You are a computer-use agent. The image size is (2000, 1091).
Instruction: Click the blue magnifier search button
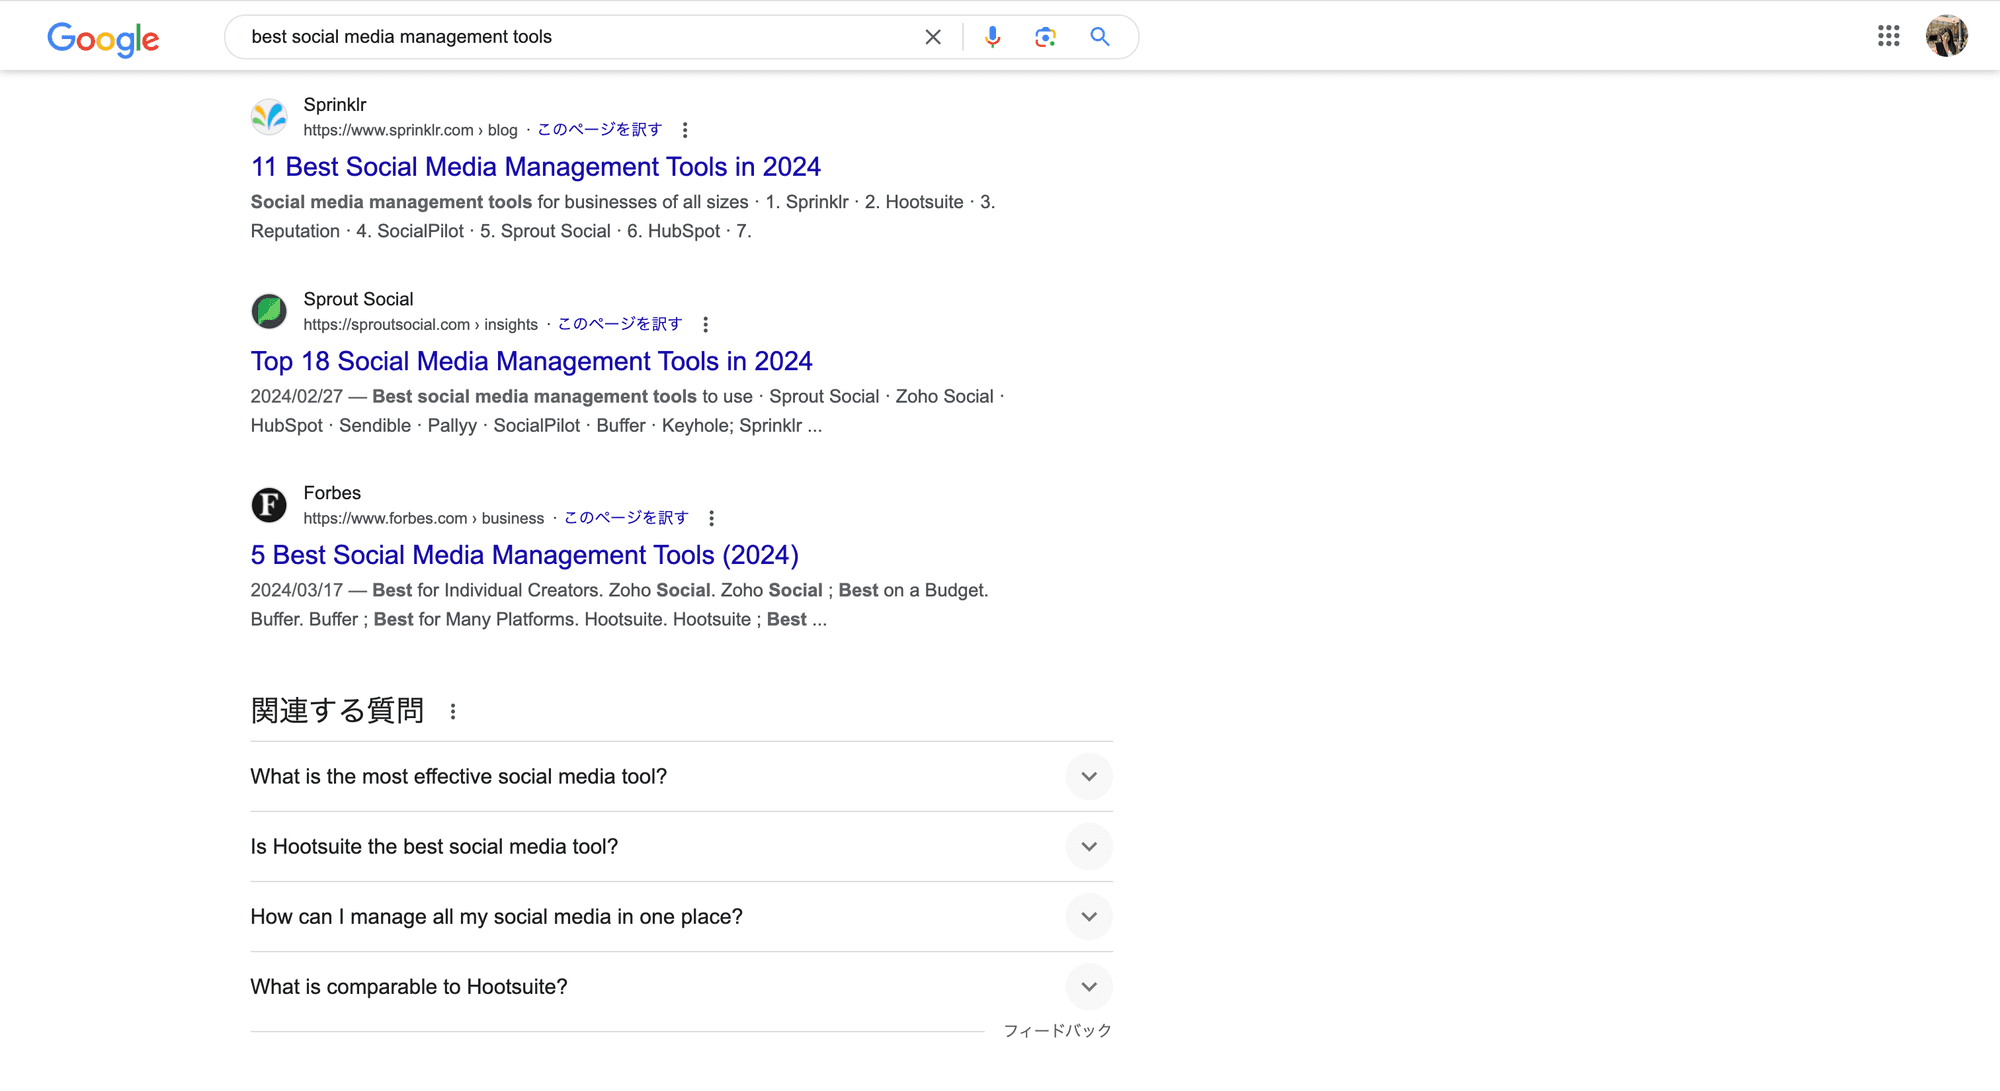point(1099,37)
